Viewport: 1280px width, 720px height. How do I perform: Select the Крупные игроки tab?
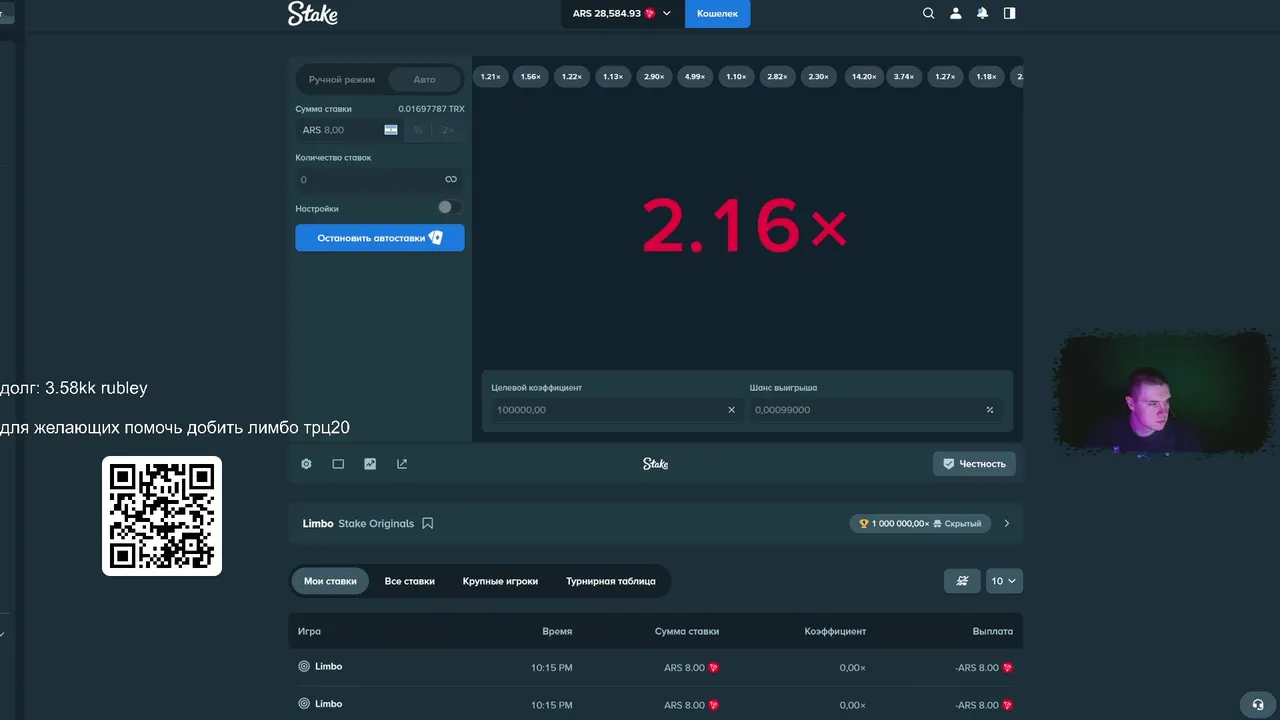click(500, 581)
